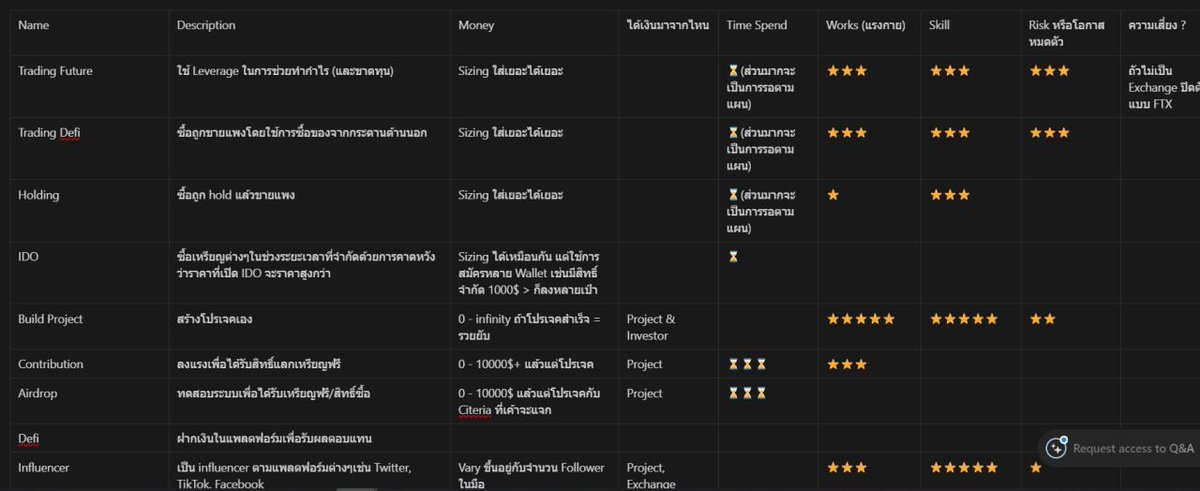Click the five-star Skill rating in Build Project row

pyautogui.click(x=964, y=319)
